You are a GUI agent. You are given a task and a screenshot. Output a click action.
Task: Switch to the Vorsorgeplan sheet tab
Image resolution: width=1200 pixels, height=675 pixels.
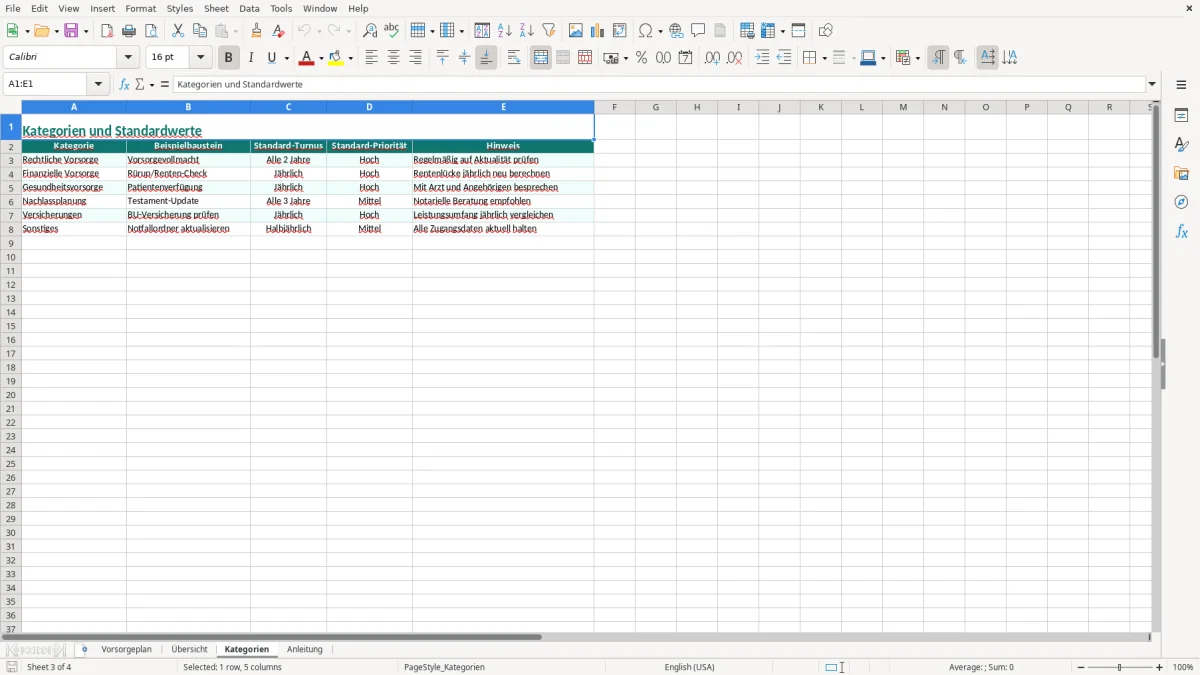pos(127,650)
